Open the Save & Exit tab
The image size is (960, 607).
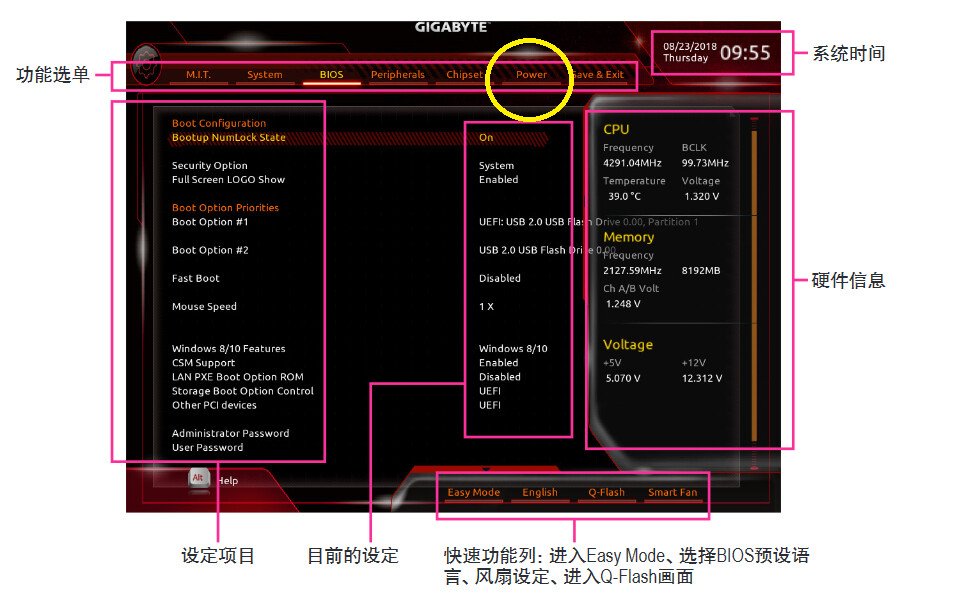click(598, 75)
